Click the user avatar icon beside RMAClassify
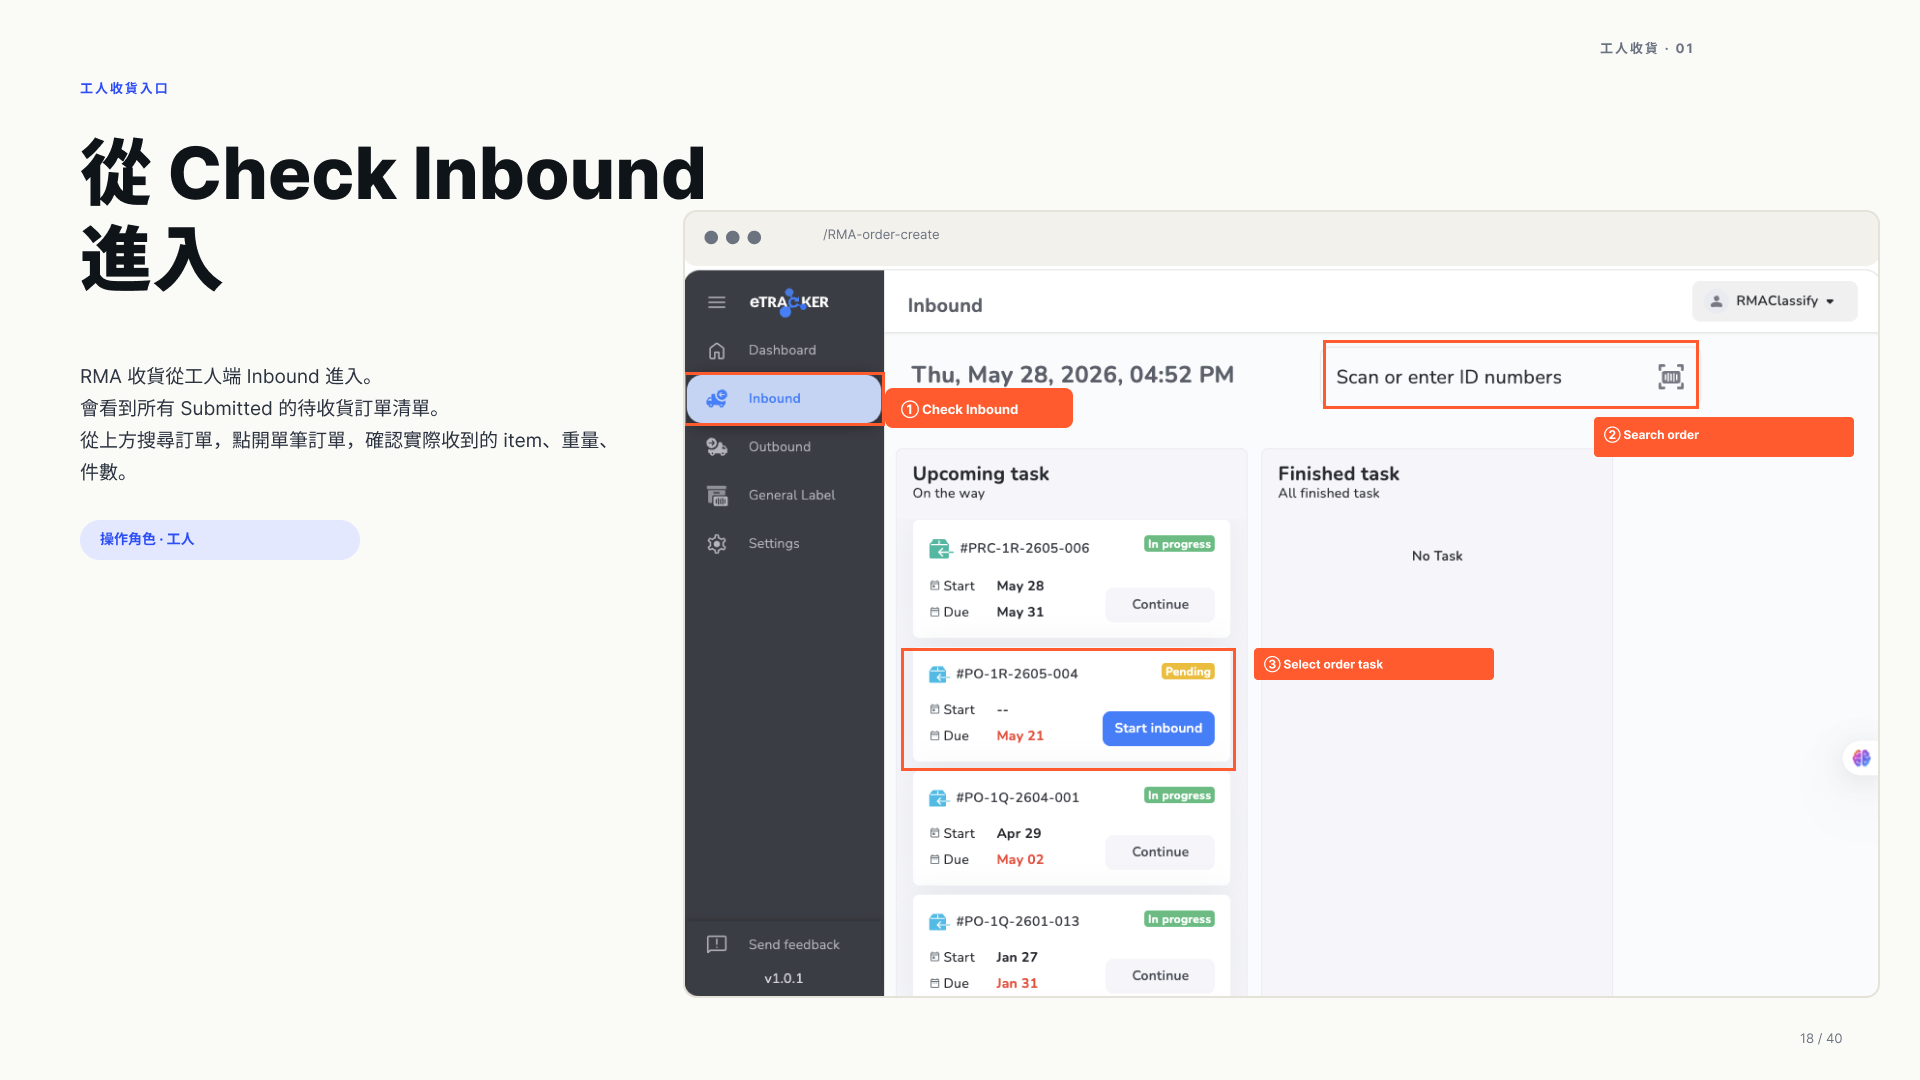The width and height of the screenshot is (1920, 1080). point(1716,301)
